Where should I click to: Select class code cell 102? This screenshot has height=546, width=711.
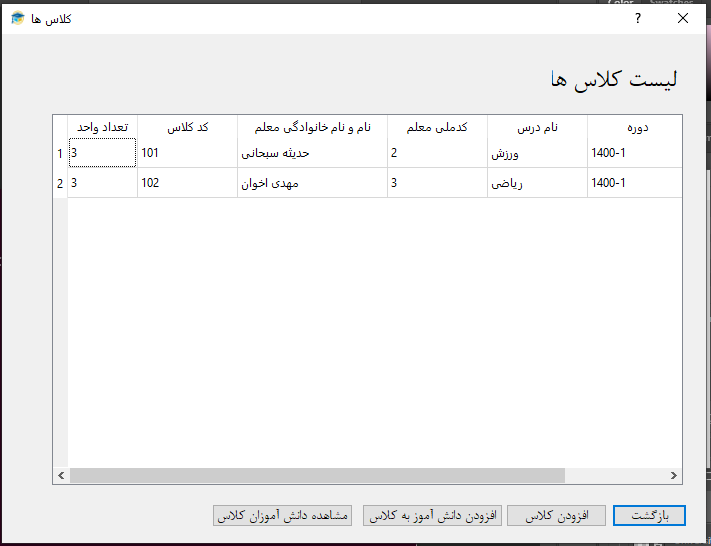187,183
